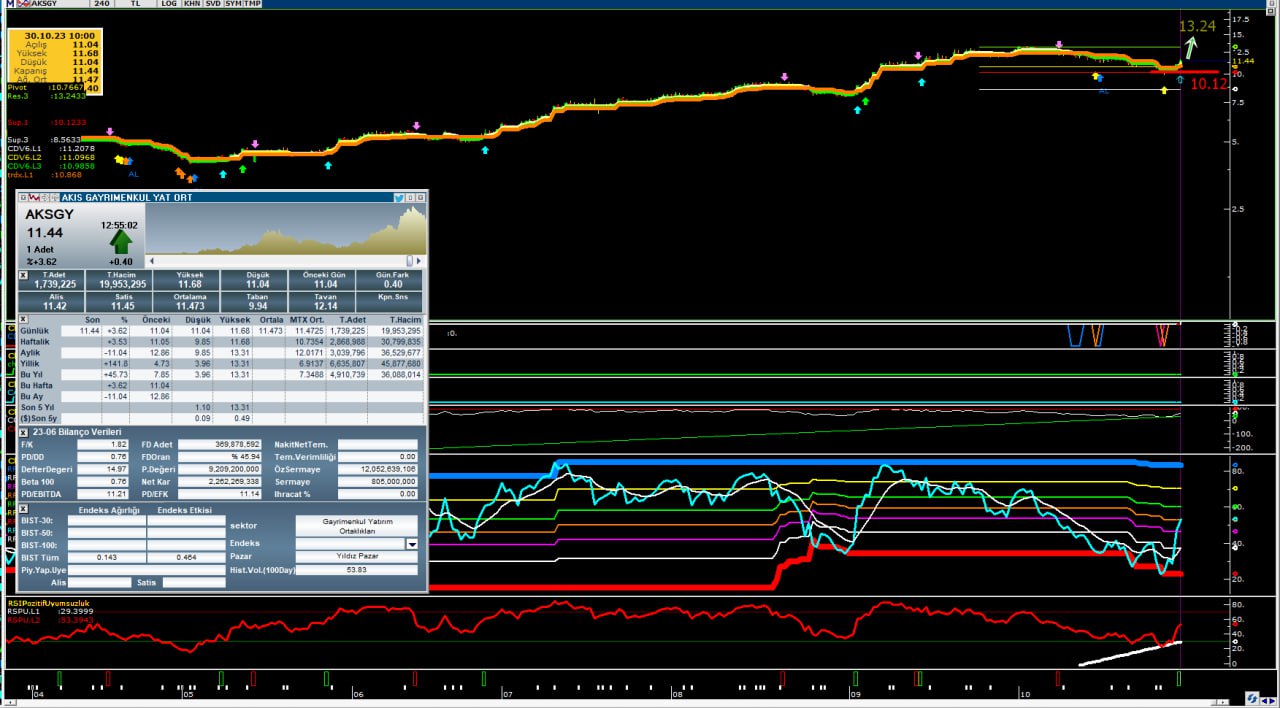Image resolution: width=1280 pixels, height=708 pixels.
Task: Close the 23-06 Bilanço Verileri section
Action: click(24, 431)
